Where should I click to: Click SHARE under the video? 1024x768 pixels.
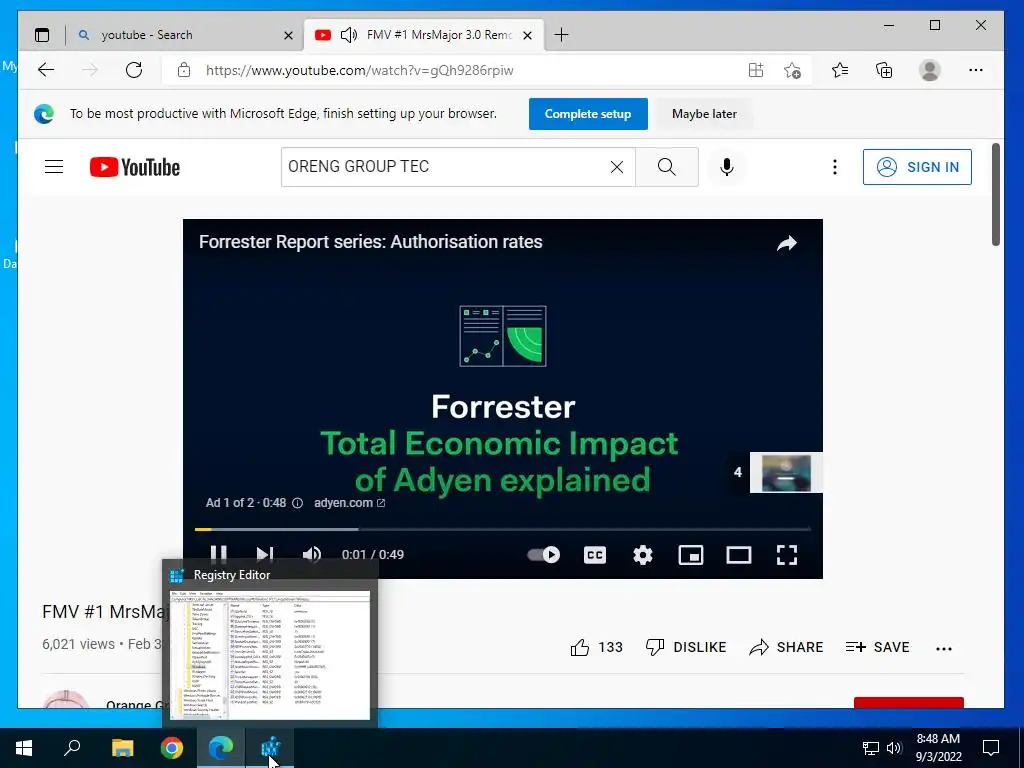tap(786, 647)
